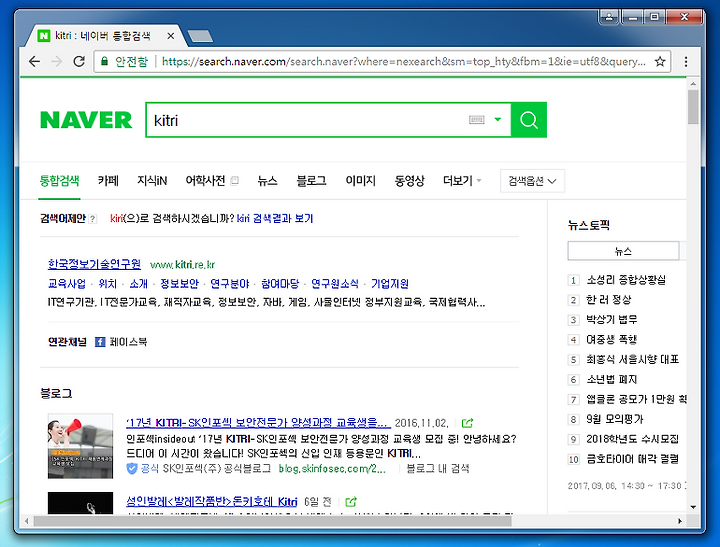Screen dimensions: 720x547
Task: Switch to the 카페 tab
Action: (x=108, y=180)
